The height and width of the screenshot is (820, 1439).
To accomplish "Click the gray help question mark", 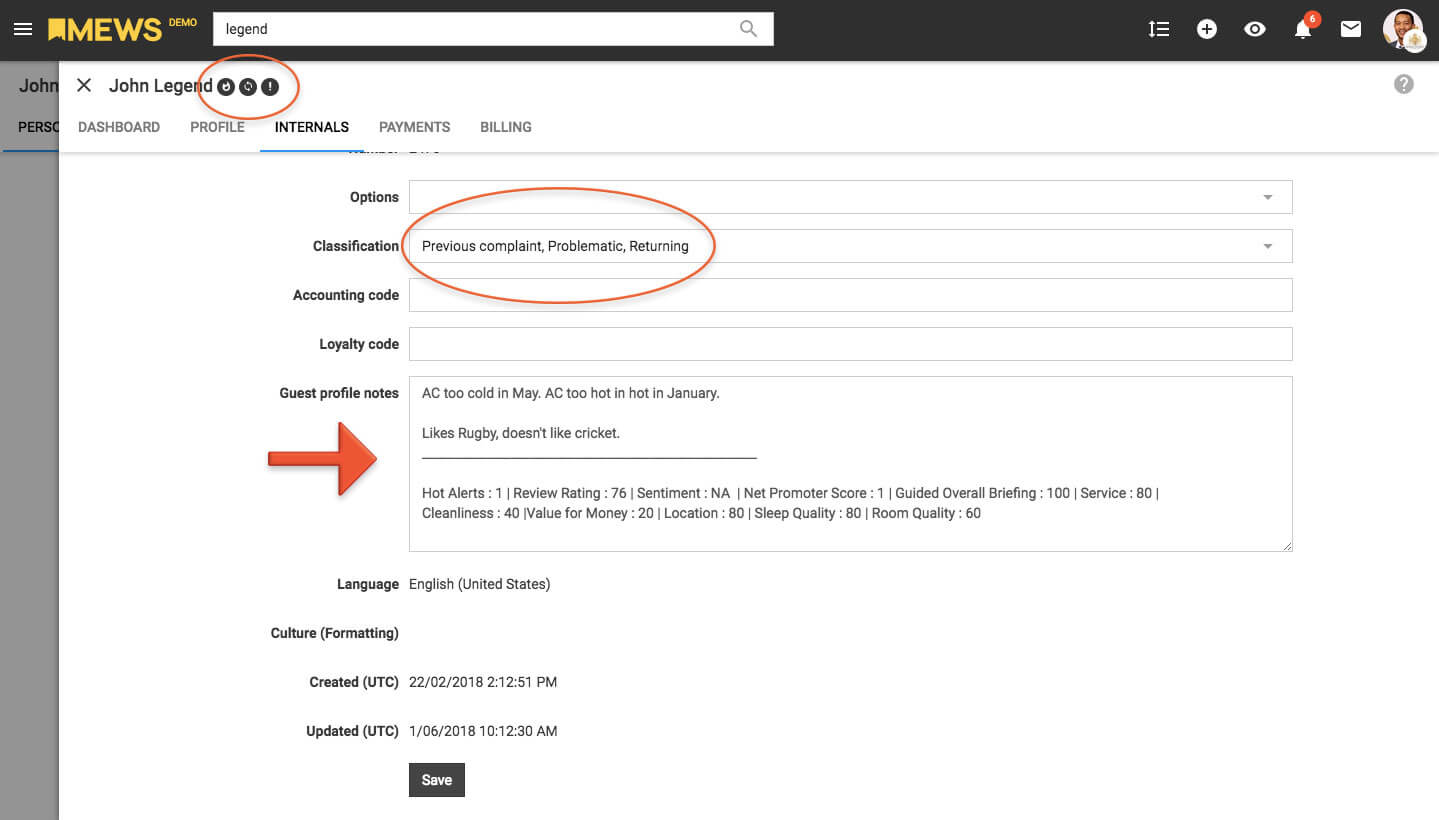I will click(1404, 85).
